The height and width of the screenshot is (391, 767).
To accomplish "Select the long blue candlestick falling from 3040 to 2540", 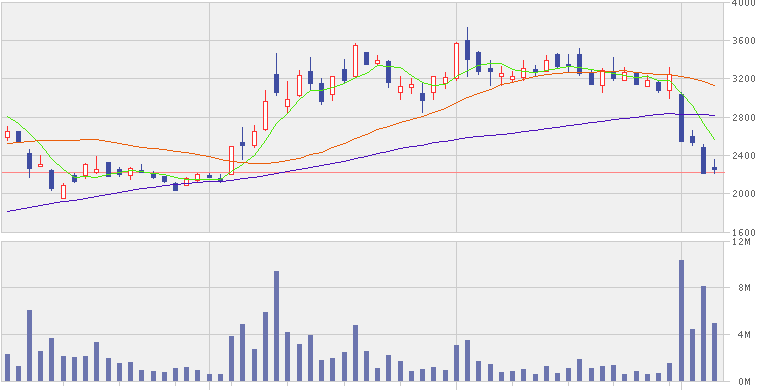I will (681, 118).
